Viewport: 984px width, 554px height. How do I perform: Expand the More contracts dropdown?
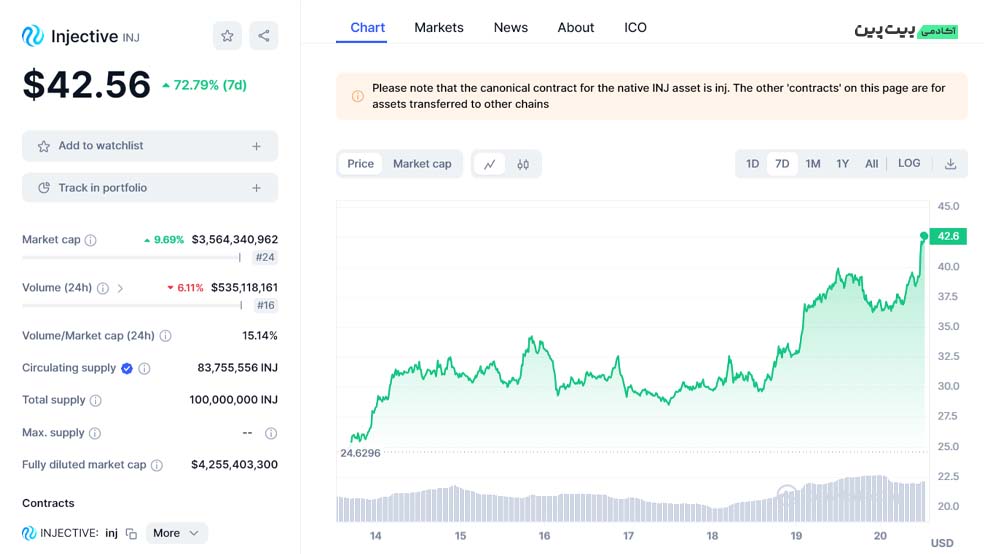176,533
